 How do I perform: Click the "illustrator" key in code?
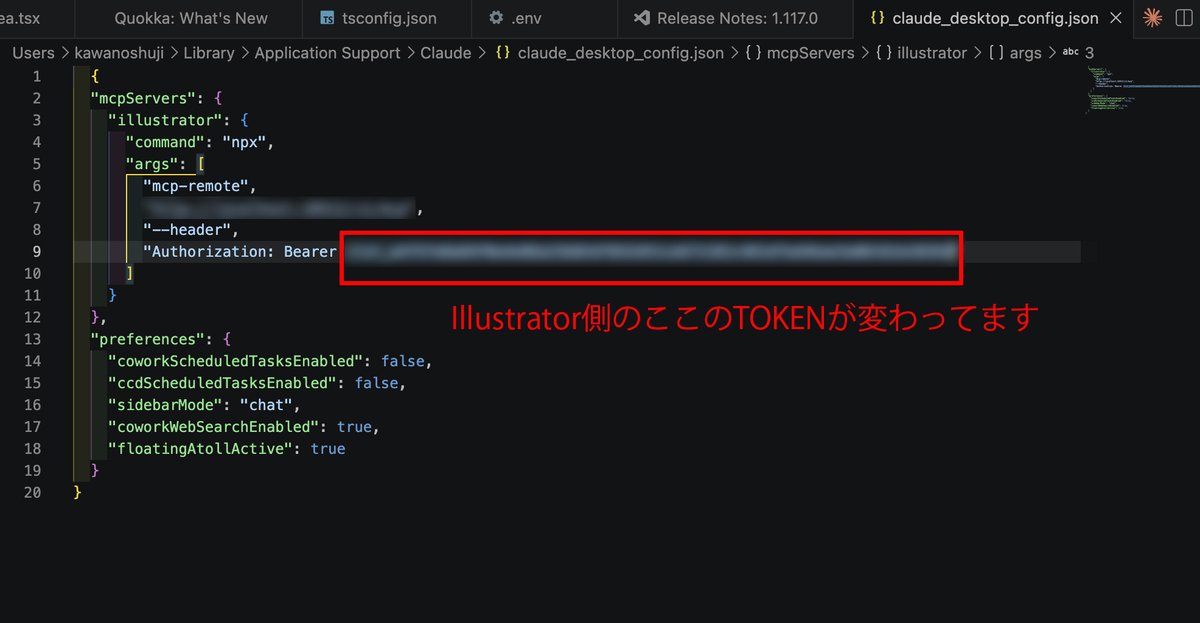click(x=165, y=120)
